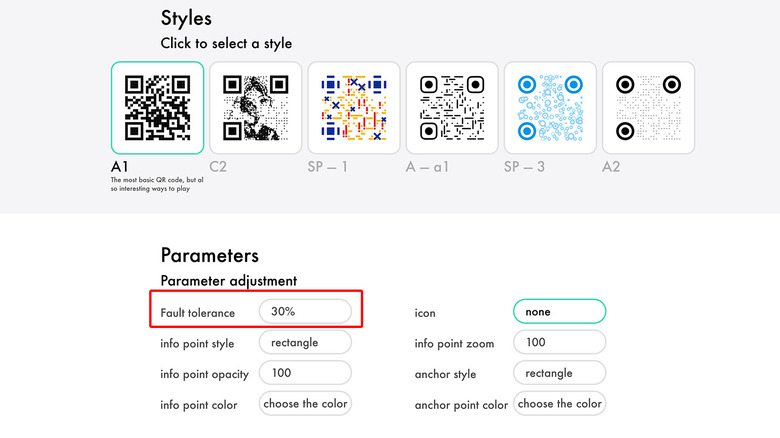Choose the SP — 3 blue bubble style
The width and height of the screenshot is (780, 438).
549,108
